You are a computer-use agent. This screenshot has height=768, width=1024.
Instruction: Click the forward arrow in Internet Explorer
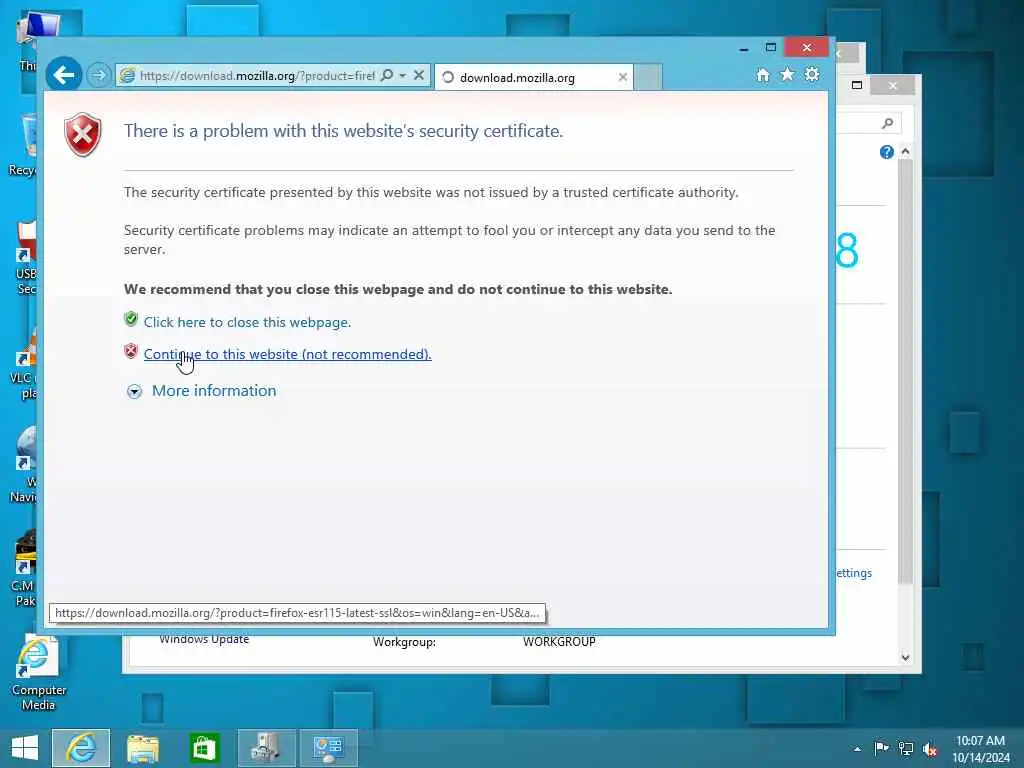99,75
